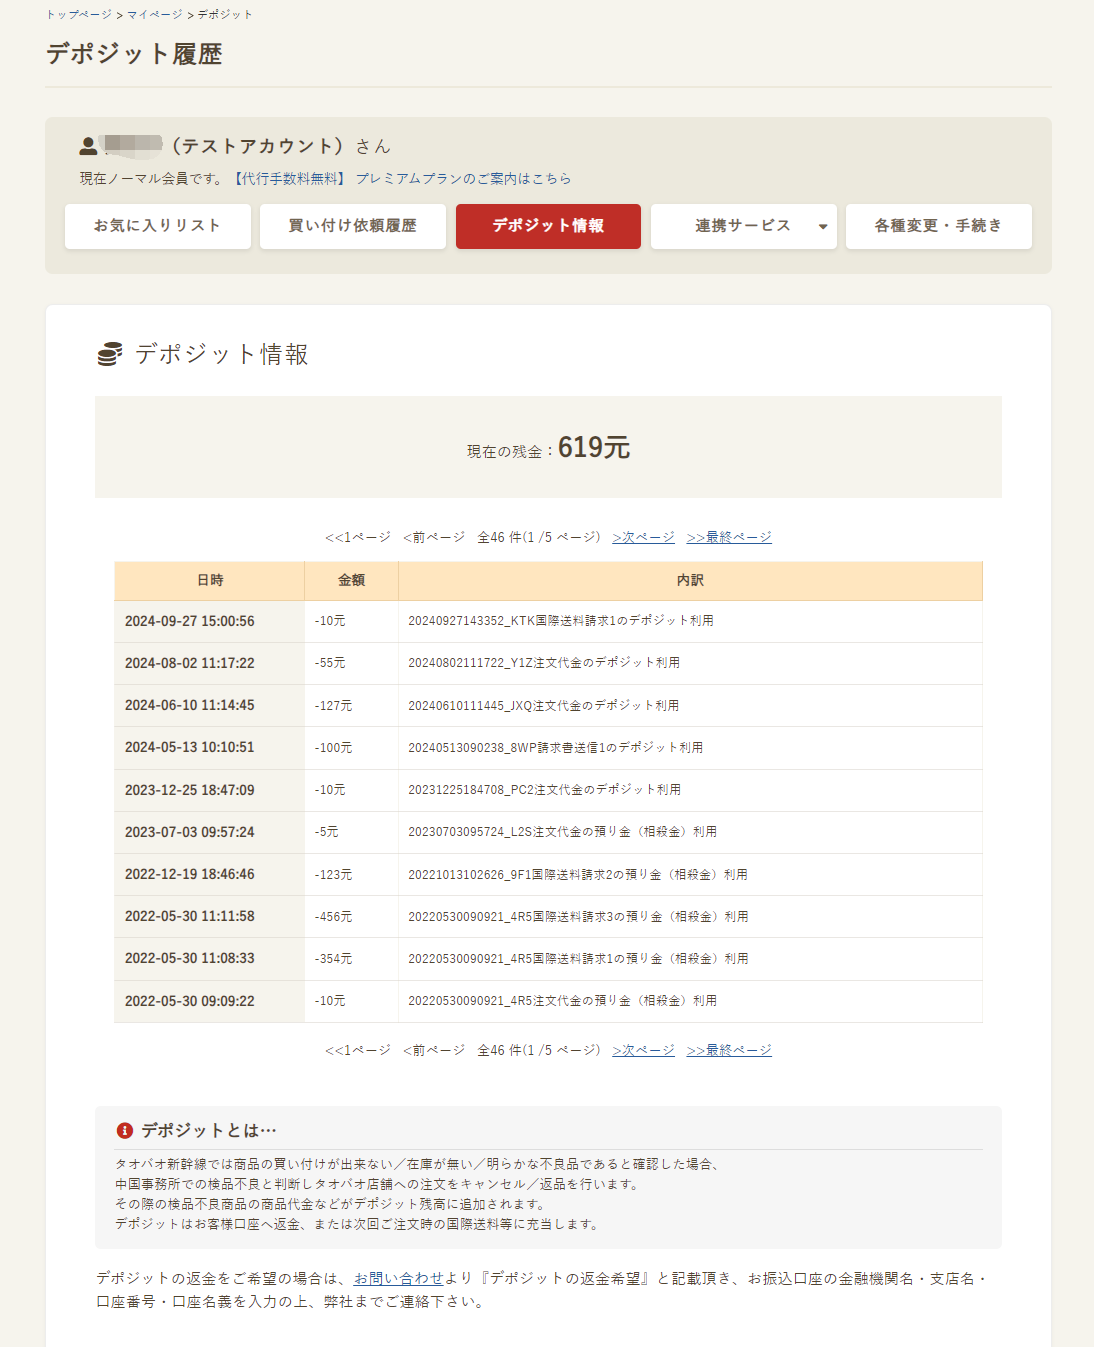Click the 連携サービス dropdown arrow

point(822,227)
